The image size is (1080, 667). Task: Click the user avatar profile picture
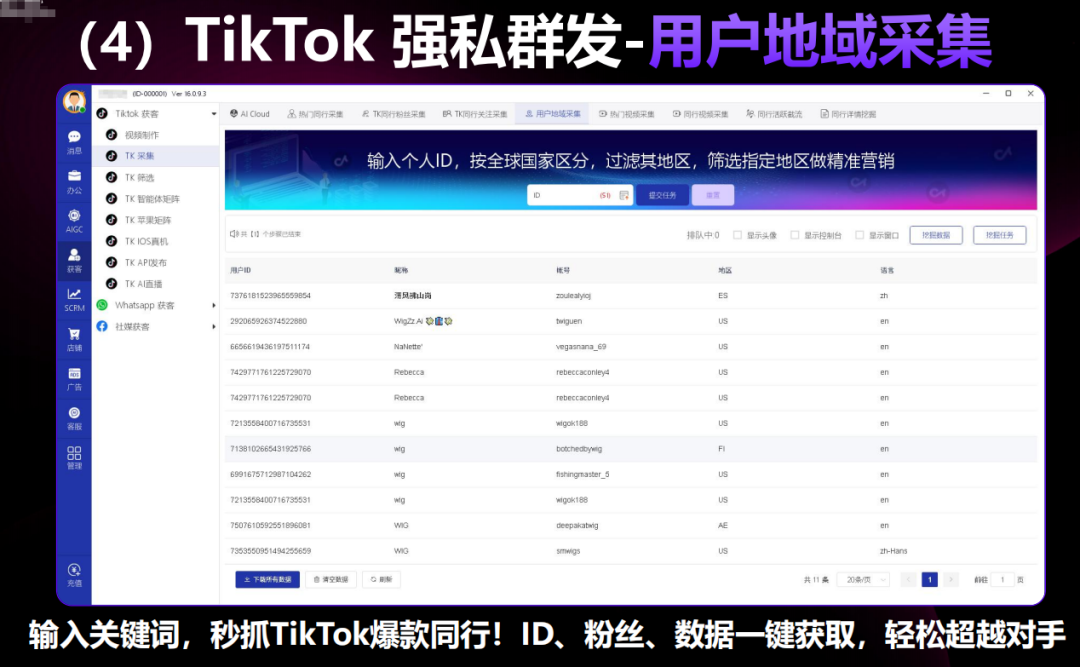tap(74, 101)
